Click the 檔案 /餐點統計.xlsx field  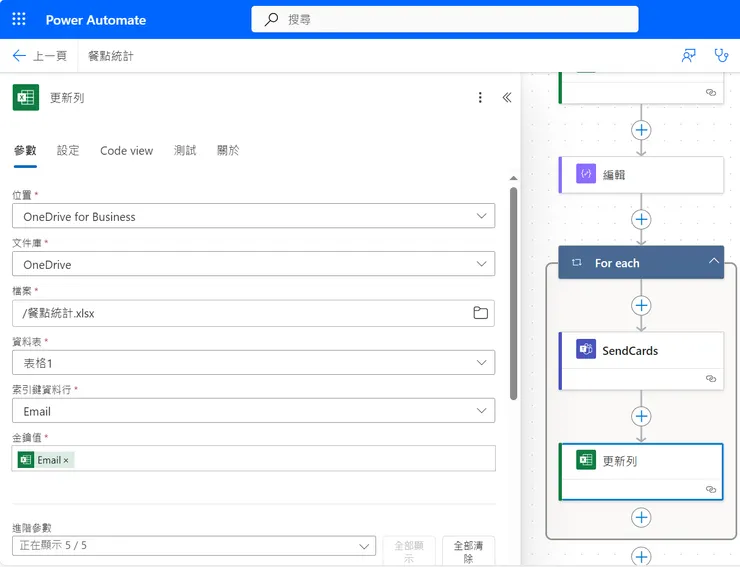click(x=253, y=313)
